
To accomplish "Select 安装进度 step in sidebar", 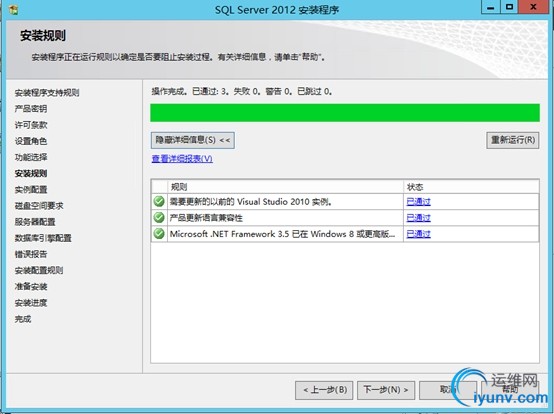I will 31,303.
